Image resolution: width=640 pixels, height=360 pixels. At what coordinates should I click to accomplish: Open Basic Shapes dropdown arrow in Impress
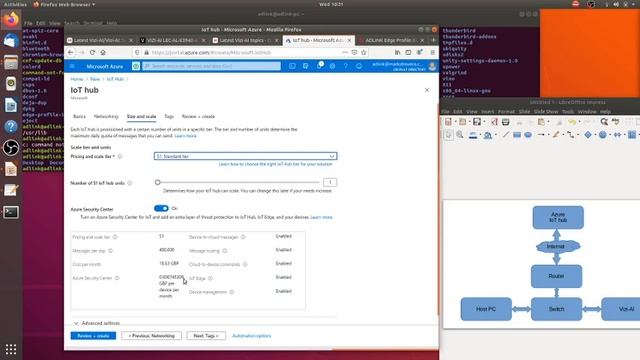click(595, 135)
